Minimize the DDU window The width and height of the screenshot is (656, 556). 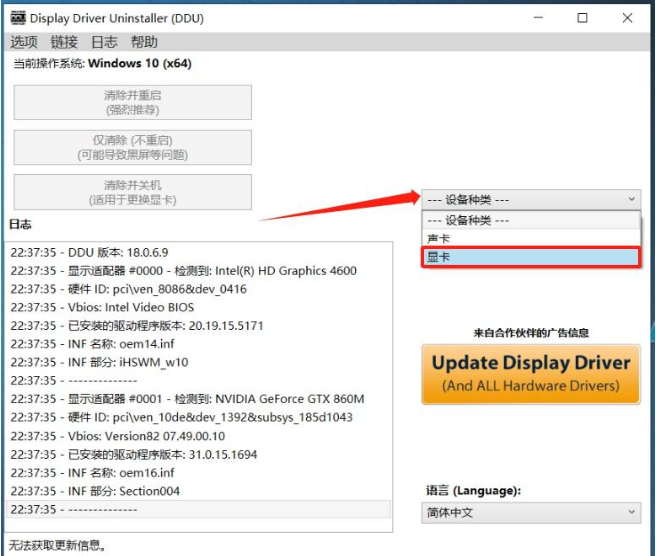tap(538, 18)
